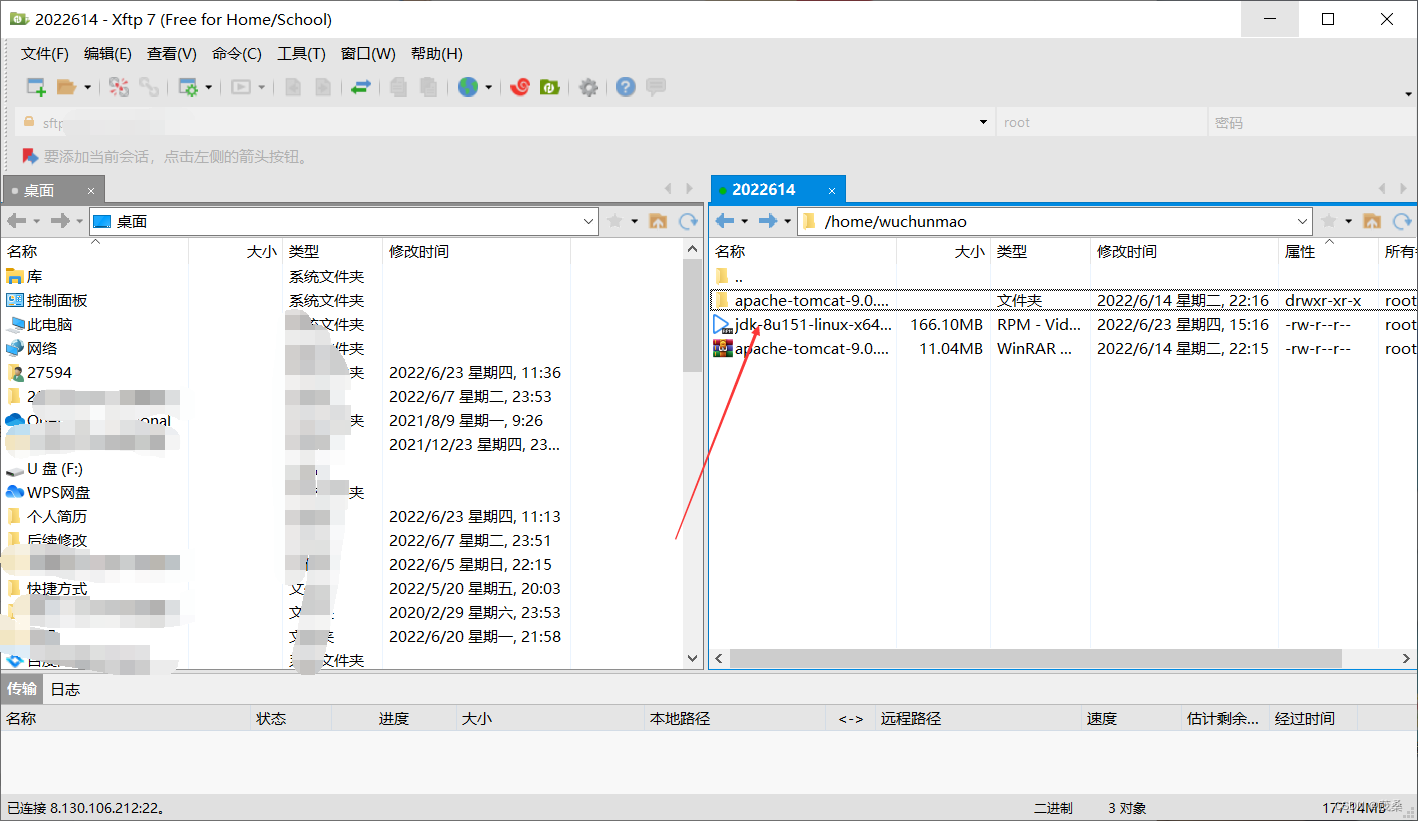1418x821 pixels.
Task: Refresh the local 桌面 pane
Action: point(688,221)
